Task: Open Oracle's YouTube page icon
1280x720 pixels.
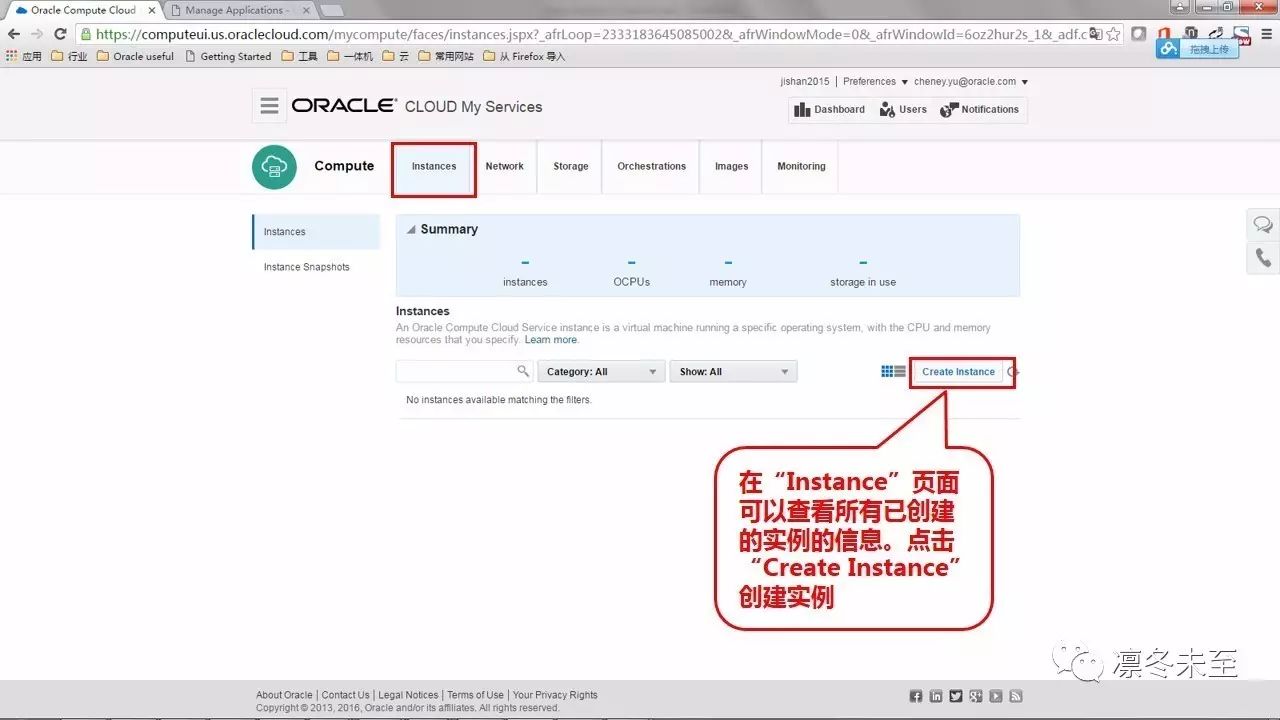Action: [x=996, y=696]
